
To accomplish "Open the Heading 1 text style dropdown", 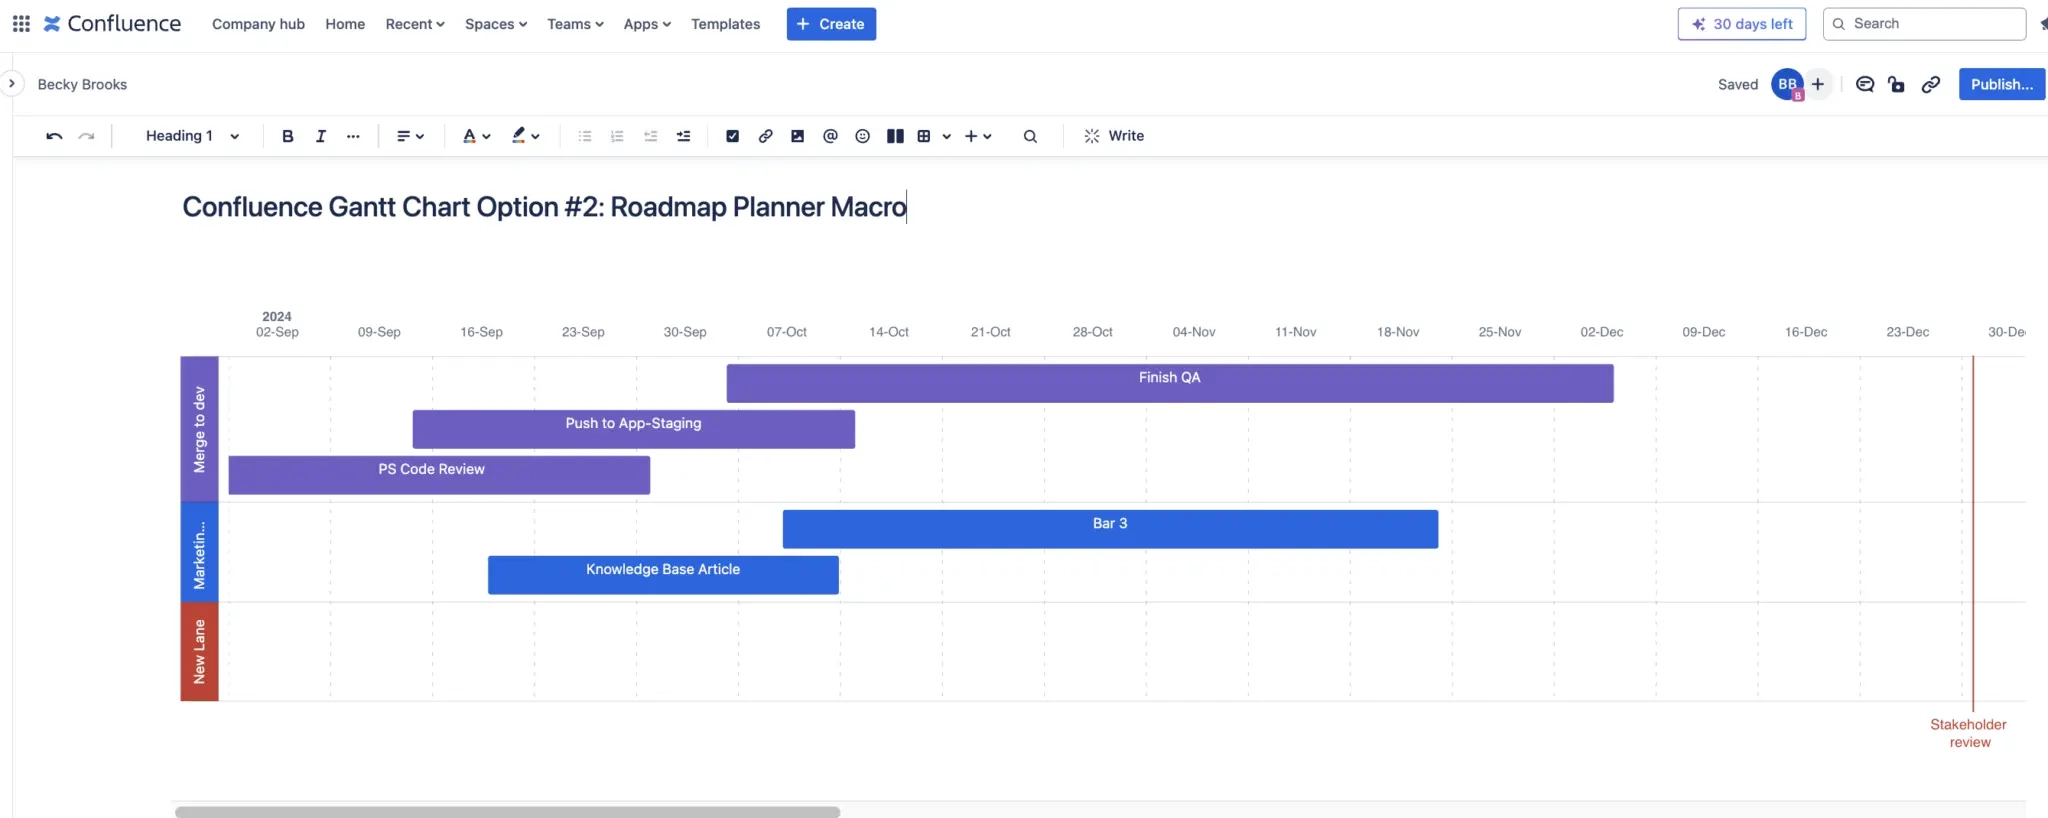I will tap(192, 136).
